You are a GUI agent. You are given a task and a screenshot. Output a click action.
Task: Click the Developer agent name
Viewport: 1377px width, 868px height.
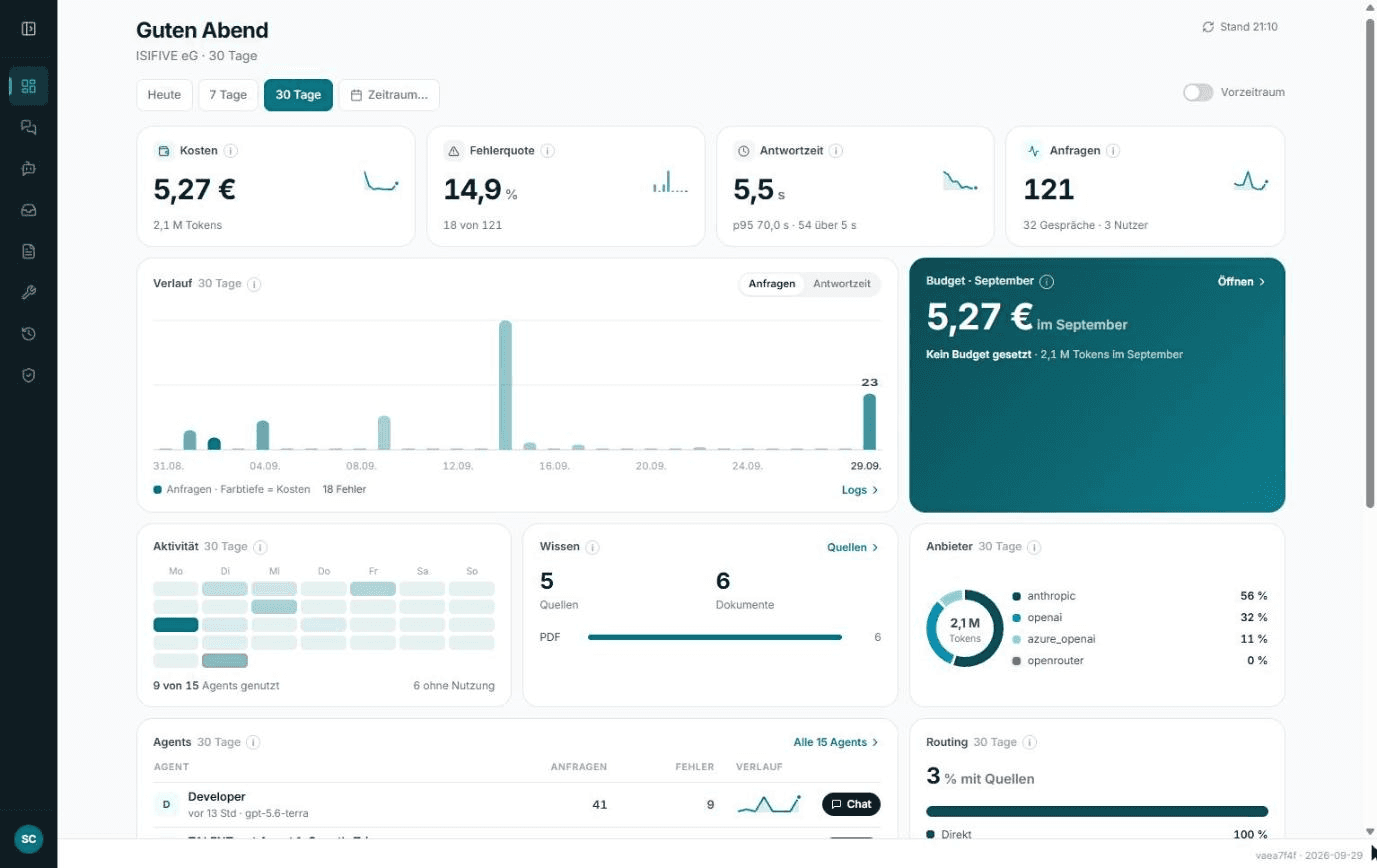click(217, 797)
